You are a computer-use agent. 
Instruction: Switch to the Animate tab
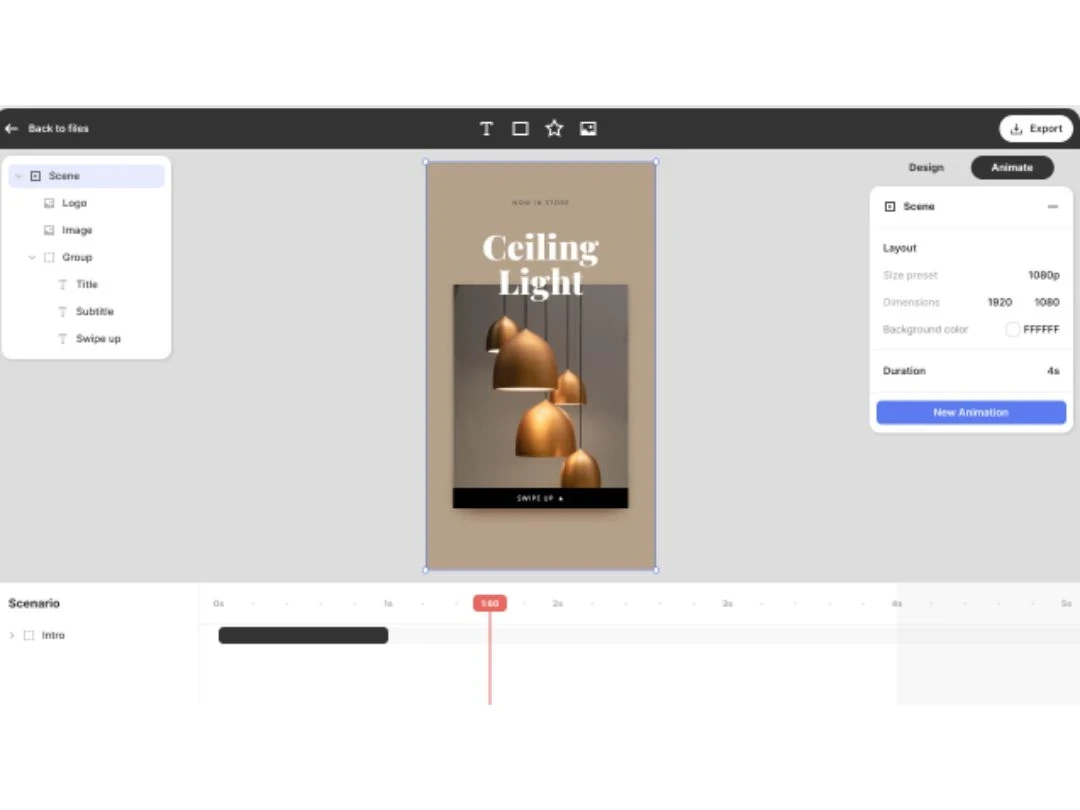(1012, 167)
